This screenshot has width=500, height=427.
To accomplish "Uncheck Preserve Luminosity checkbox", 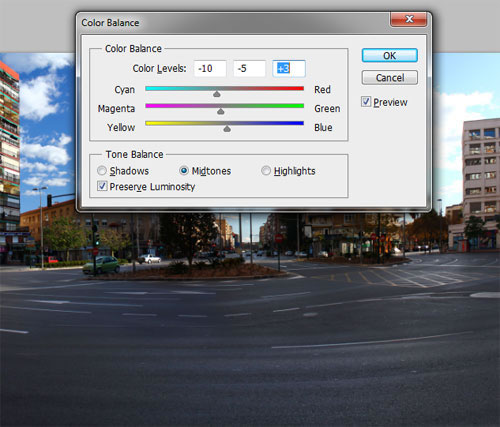I will pyautogui.click(x=102, y=186).
